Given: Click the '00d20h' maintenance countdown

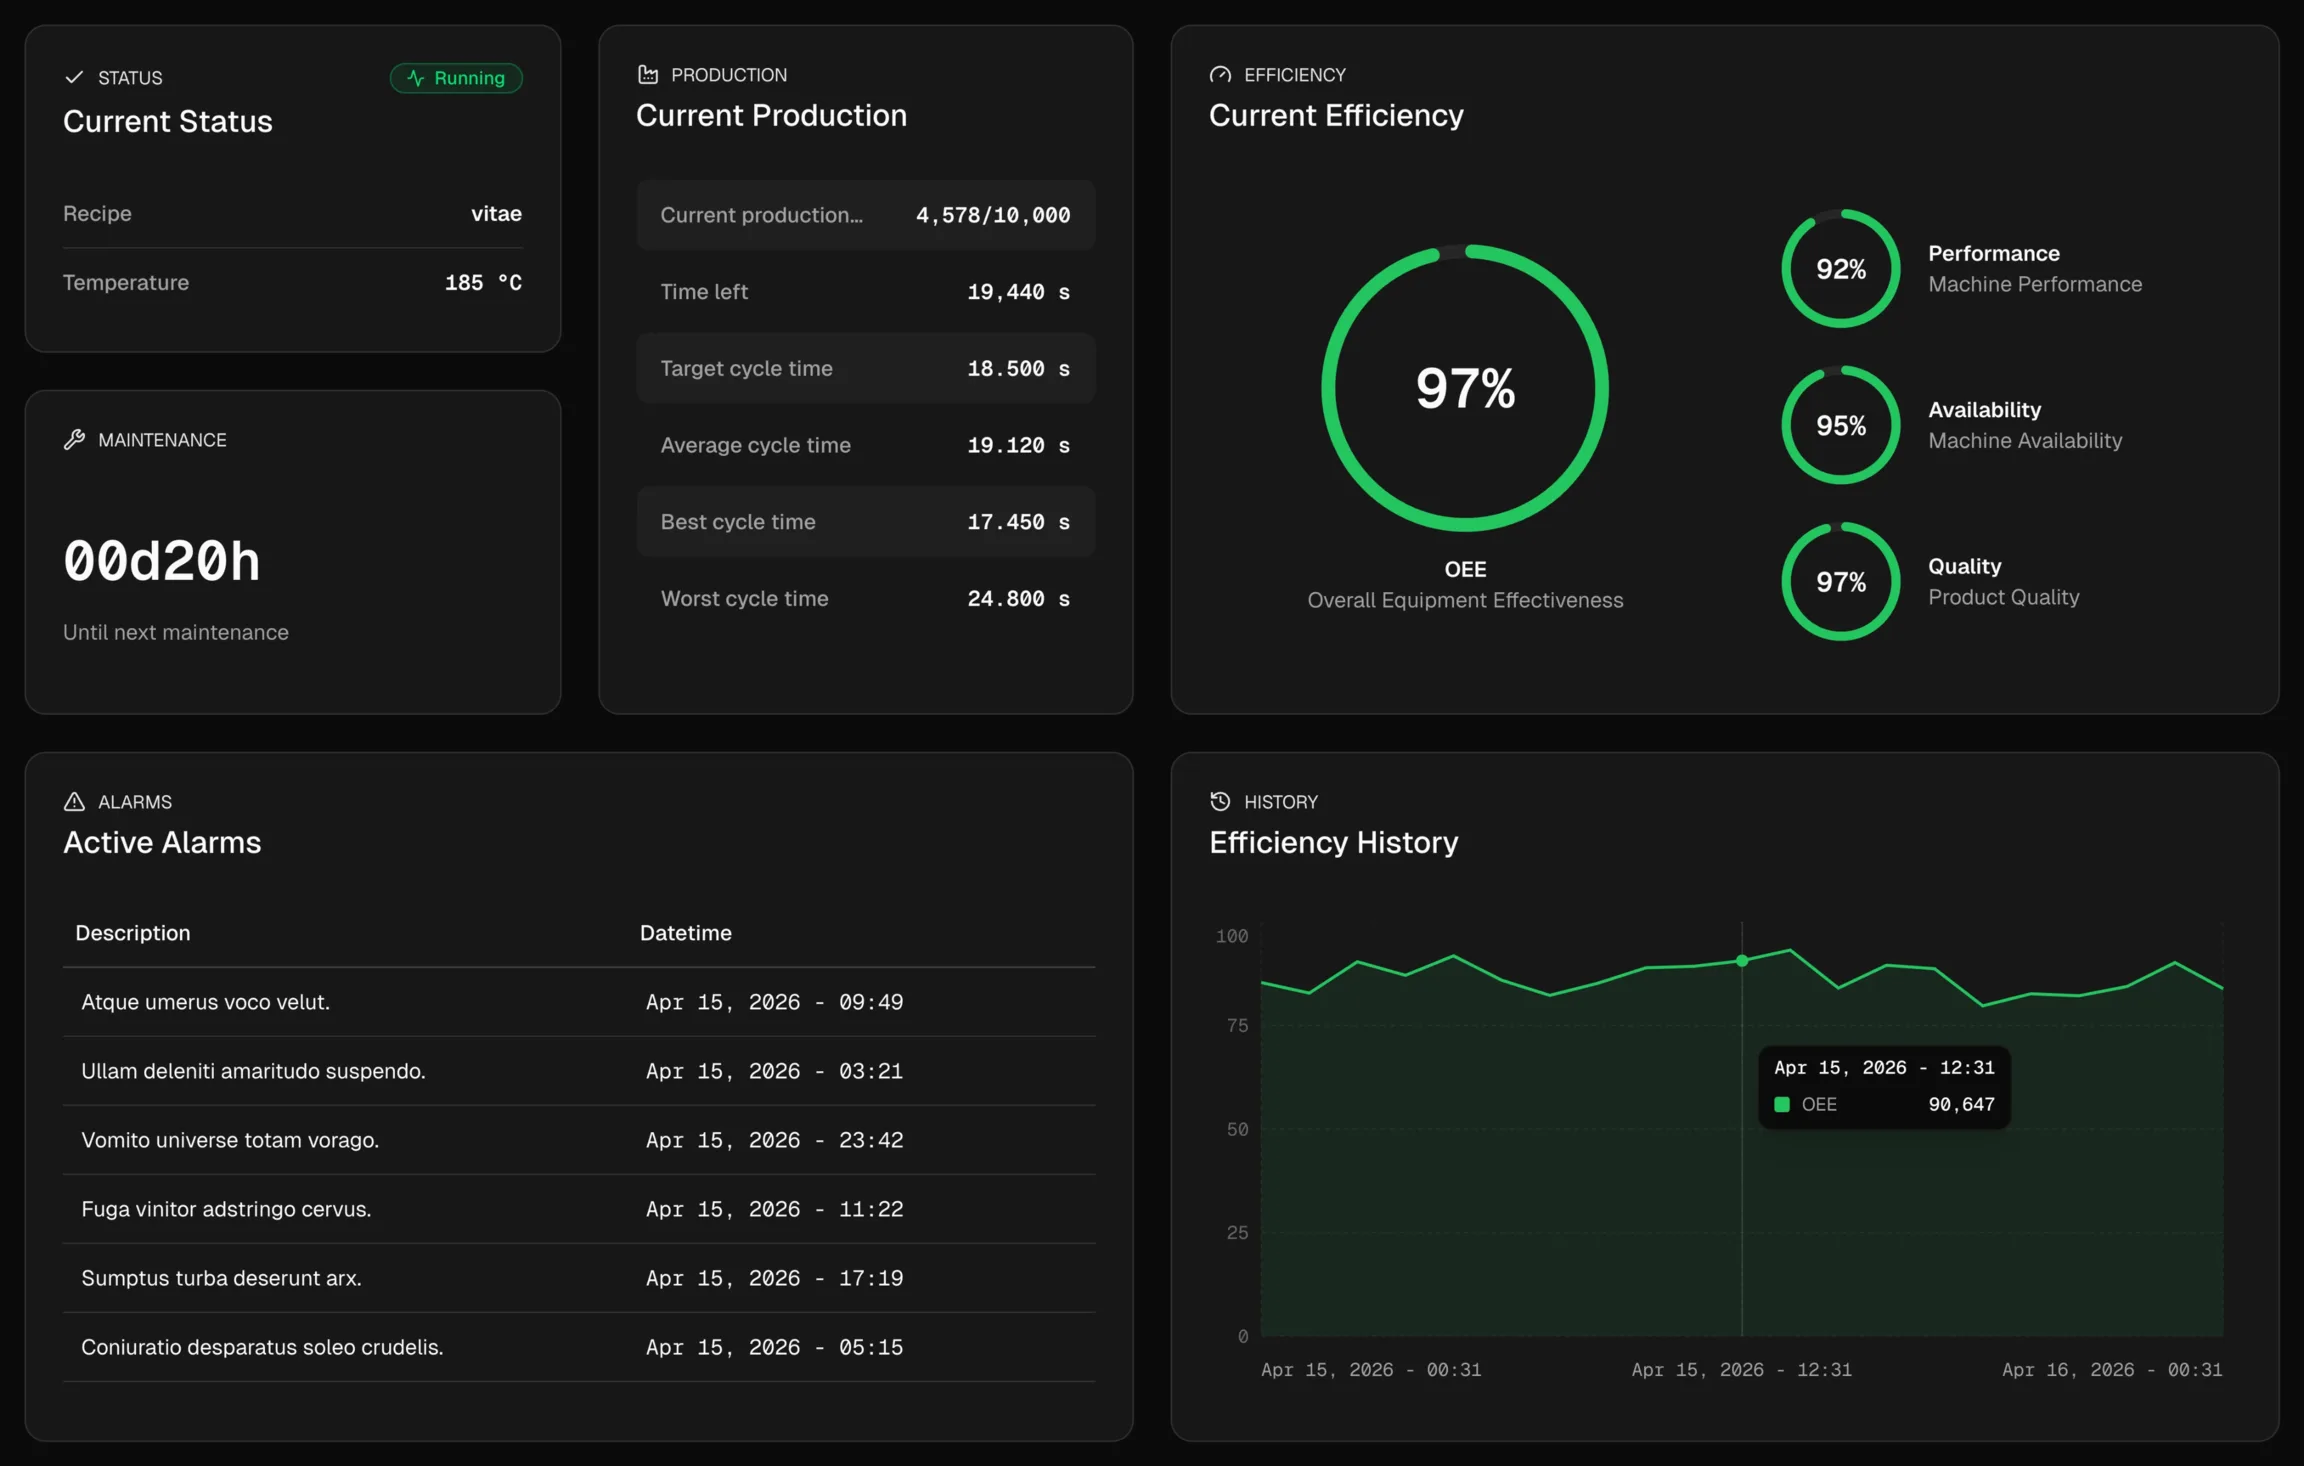Looking at the screenshot, I should [162, 561].
